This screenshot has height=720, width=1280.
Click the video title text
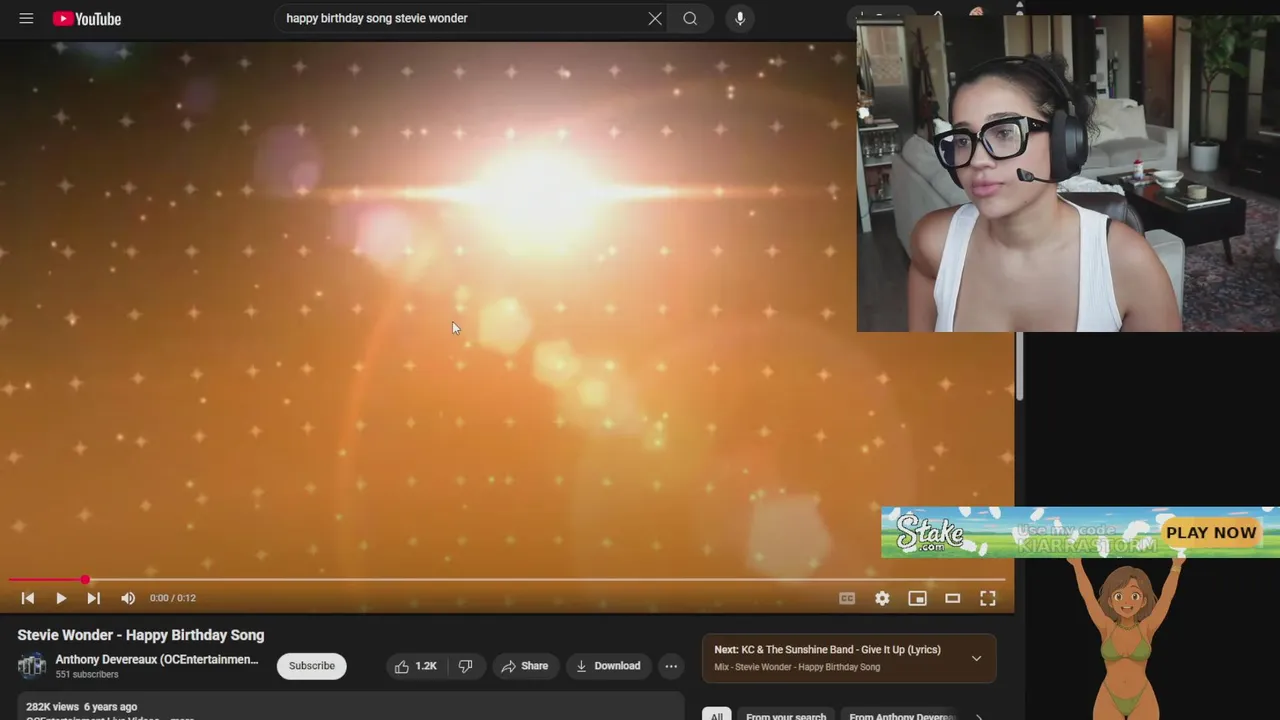click(x=141, y=635)
